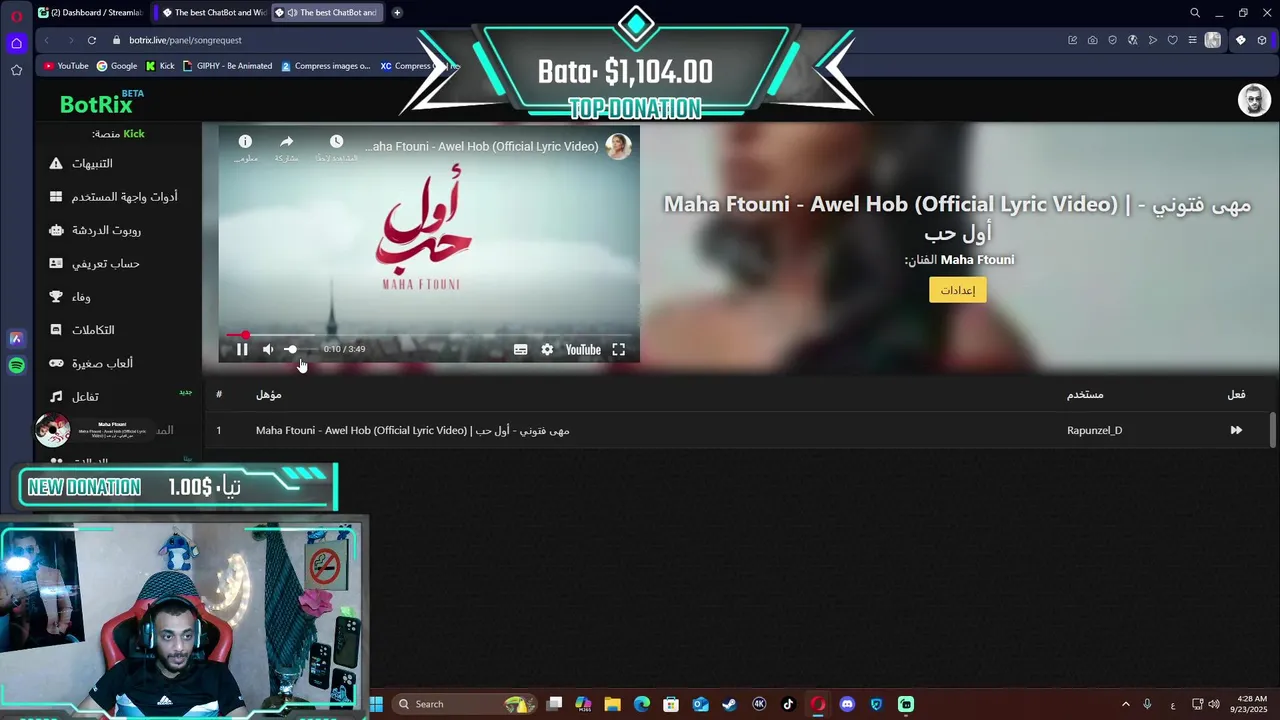Viewport: 1280px width, 720px height.
Task: Click the Opera tab search magnifier
Action: pyautogui.click(x=1195, y=13)
